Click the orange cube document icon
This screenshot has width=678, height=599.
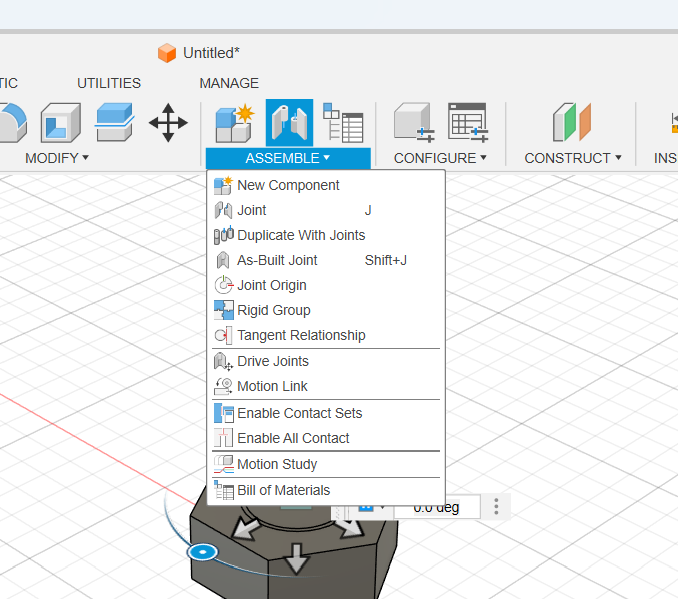point(167,53)
